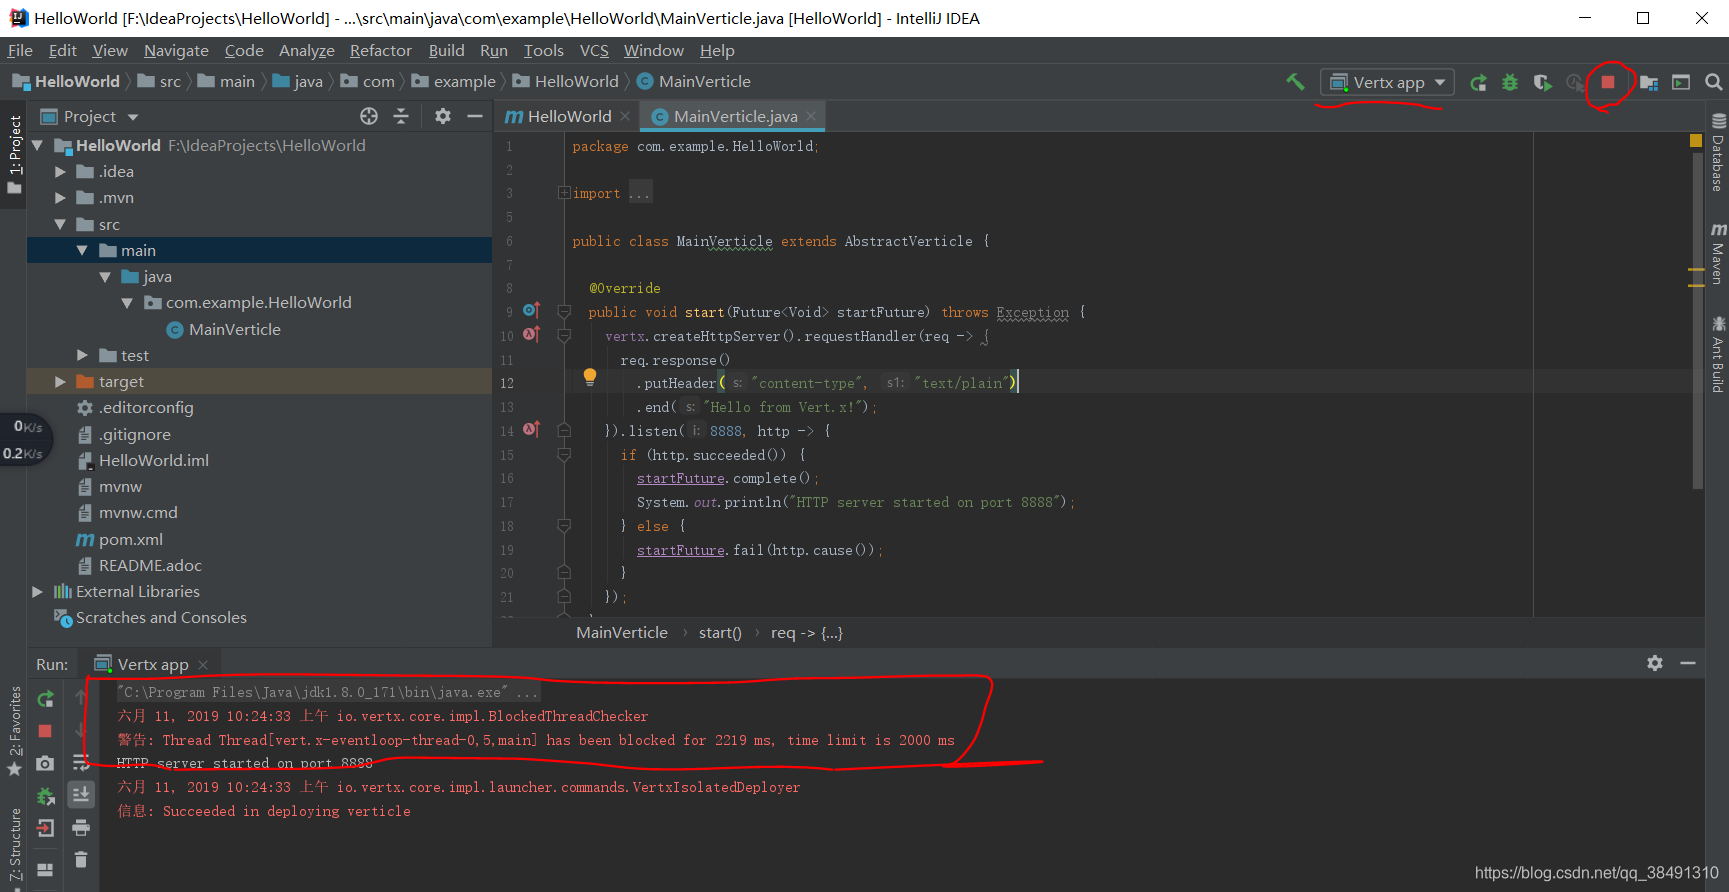This screenshot has width=1729, height=892.
Task: Select the MainVerticle.java editor tab
Action: (x=731, y=116)
